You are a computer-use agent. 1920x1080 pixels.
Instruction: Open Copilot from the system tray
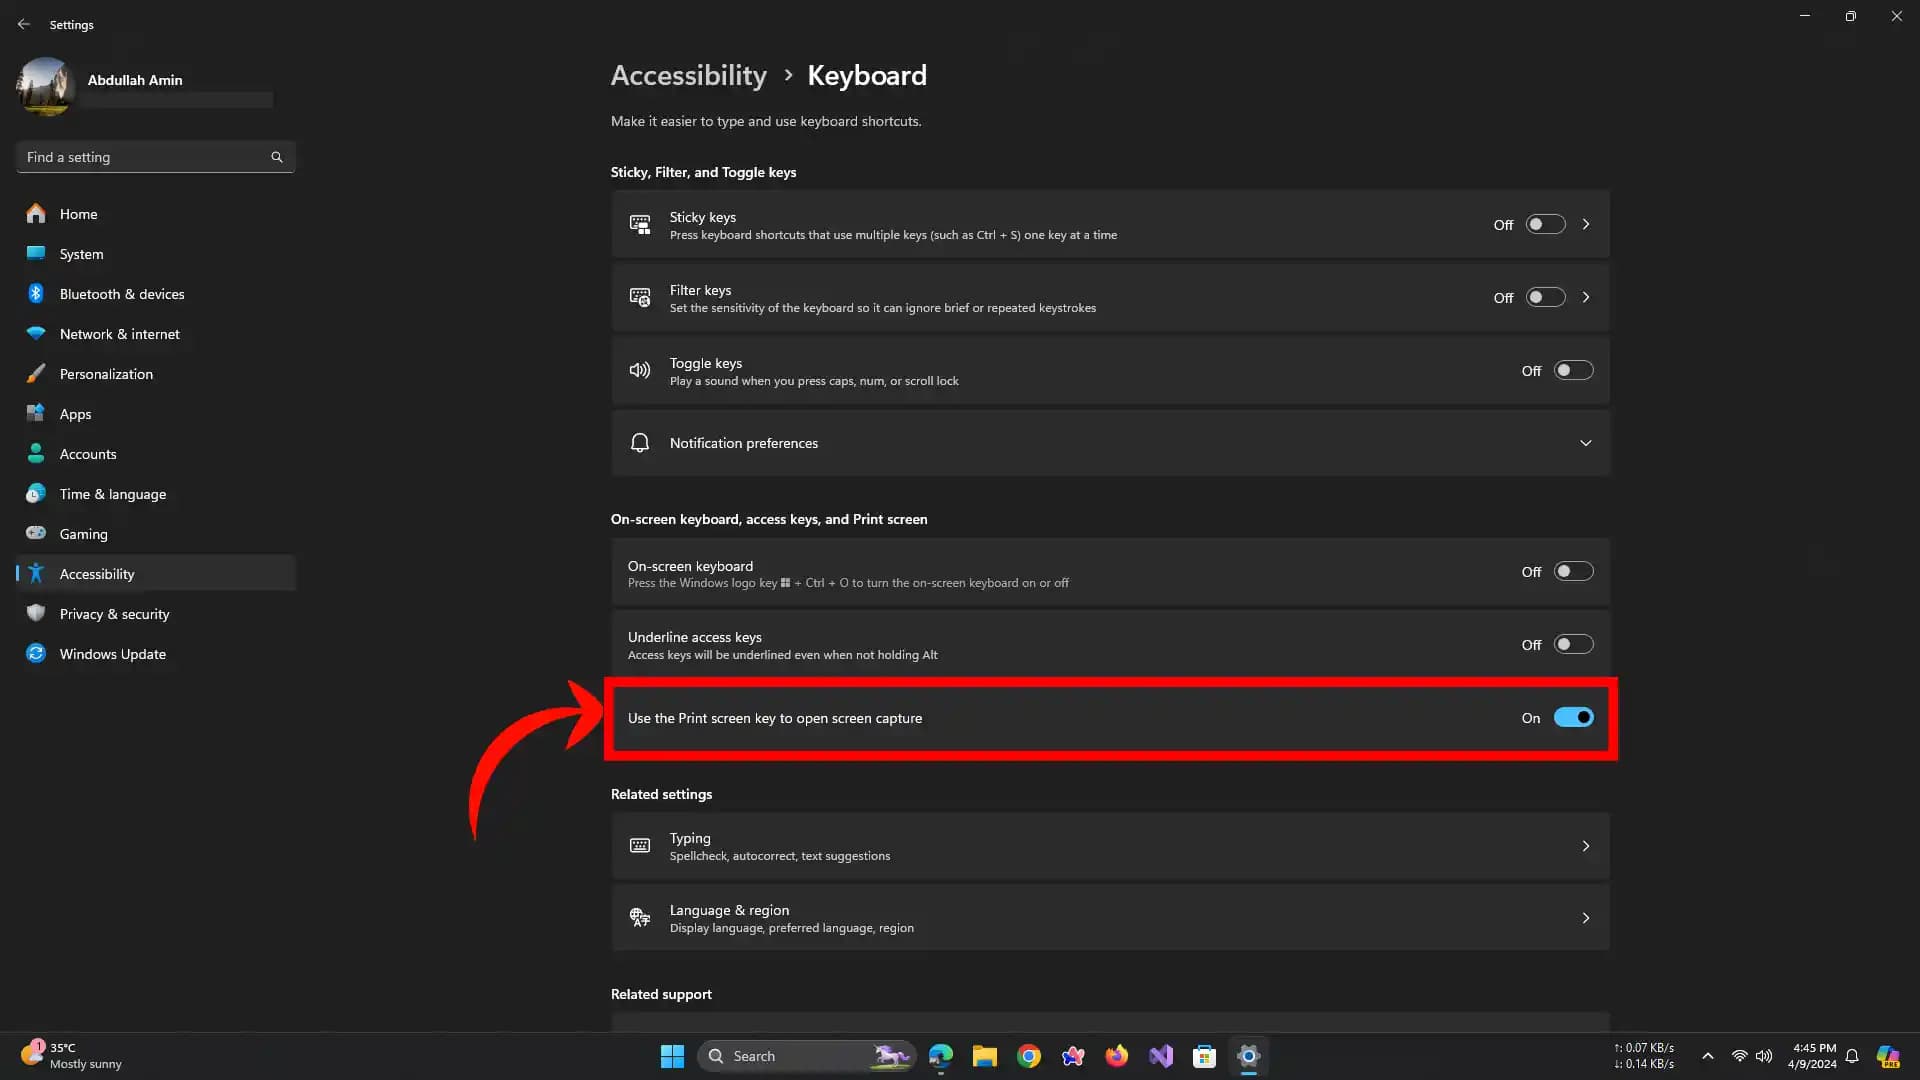tap(1888, 1055)
